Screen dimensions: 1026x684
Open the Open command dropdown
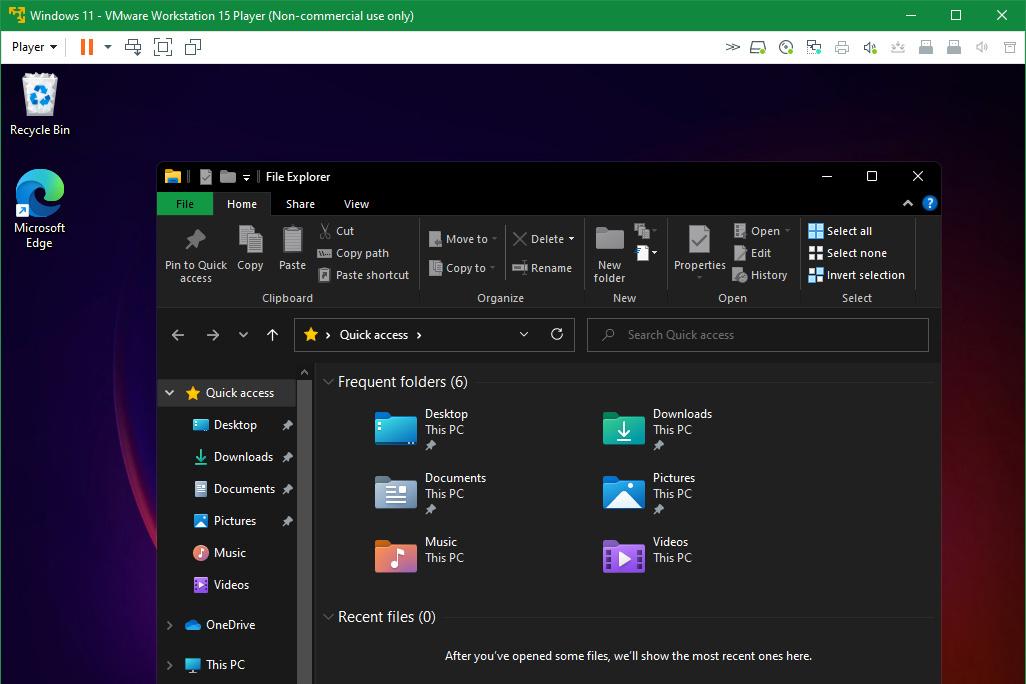787,231
